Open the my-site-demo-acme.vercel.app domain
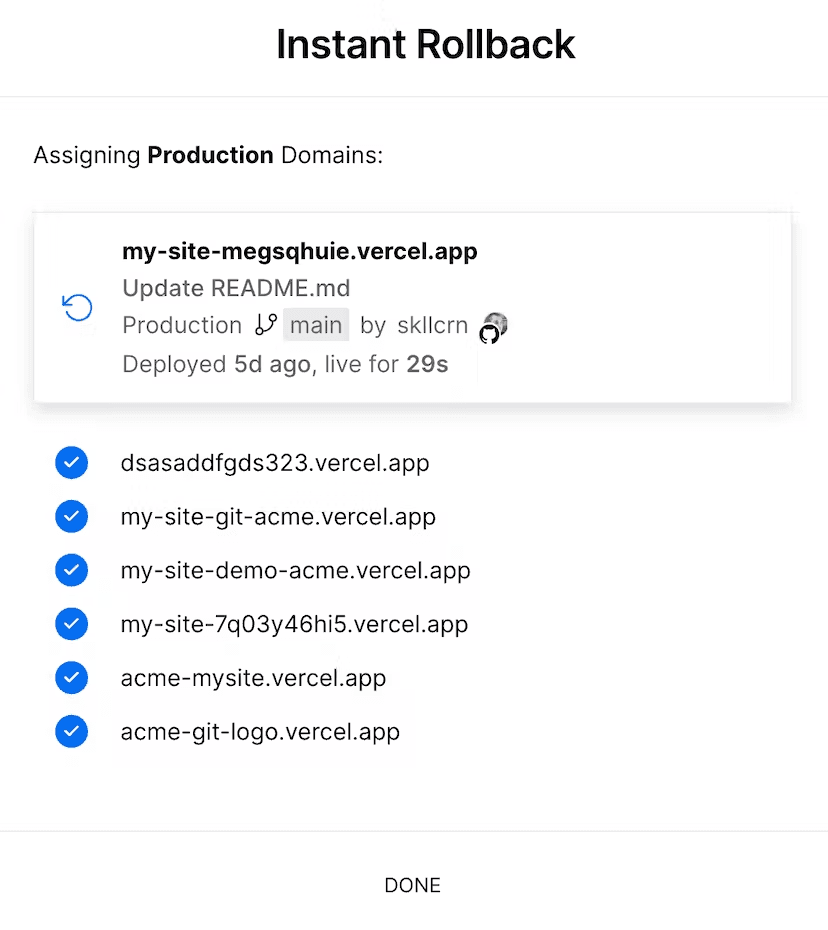 (x=295, y=570)
